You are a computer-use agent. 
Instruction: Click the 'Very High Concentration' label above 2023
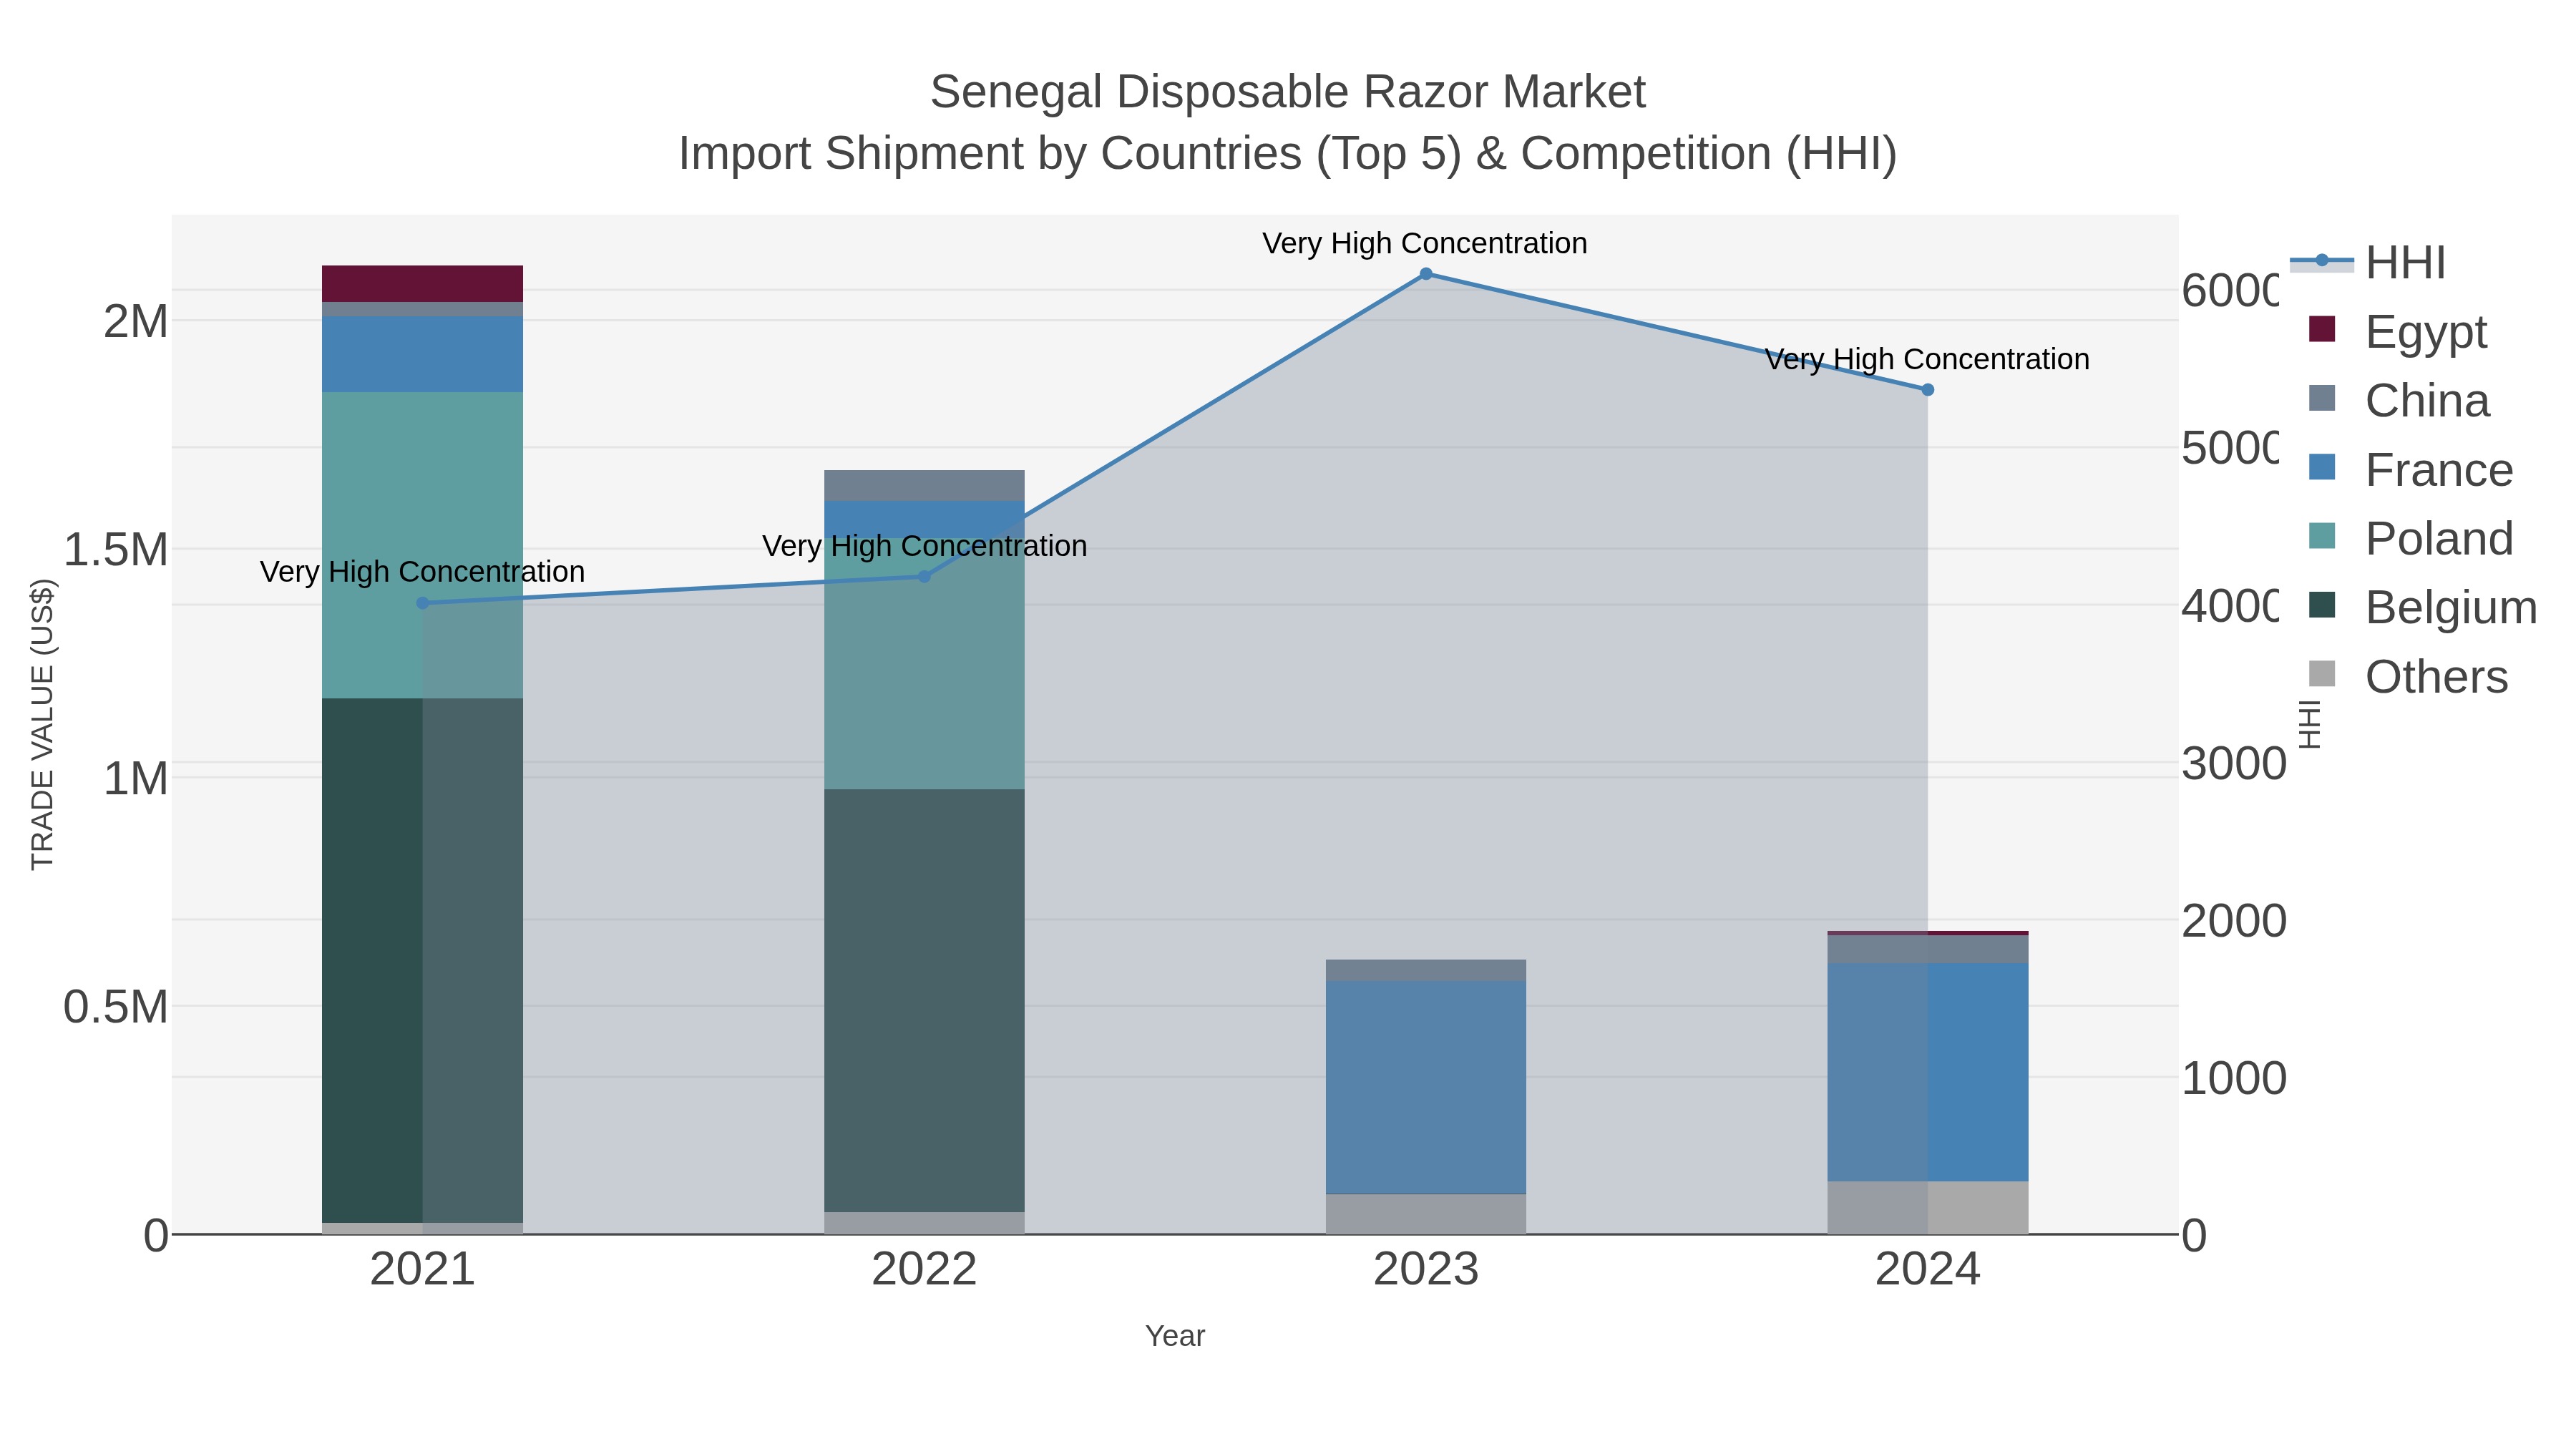(1425, 243)
